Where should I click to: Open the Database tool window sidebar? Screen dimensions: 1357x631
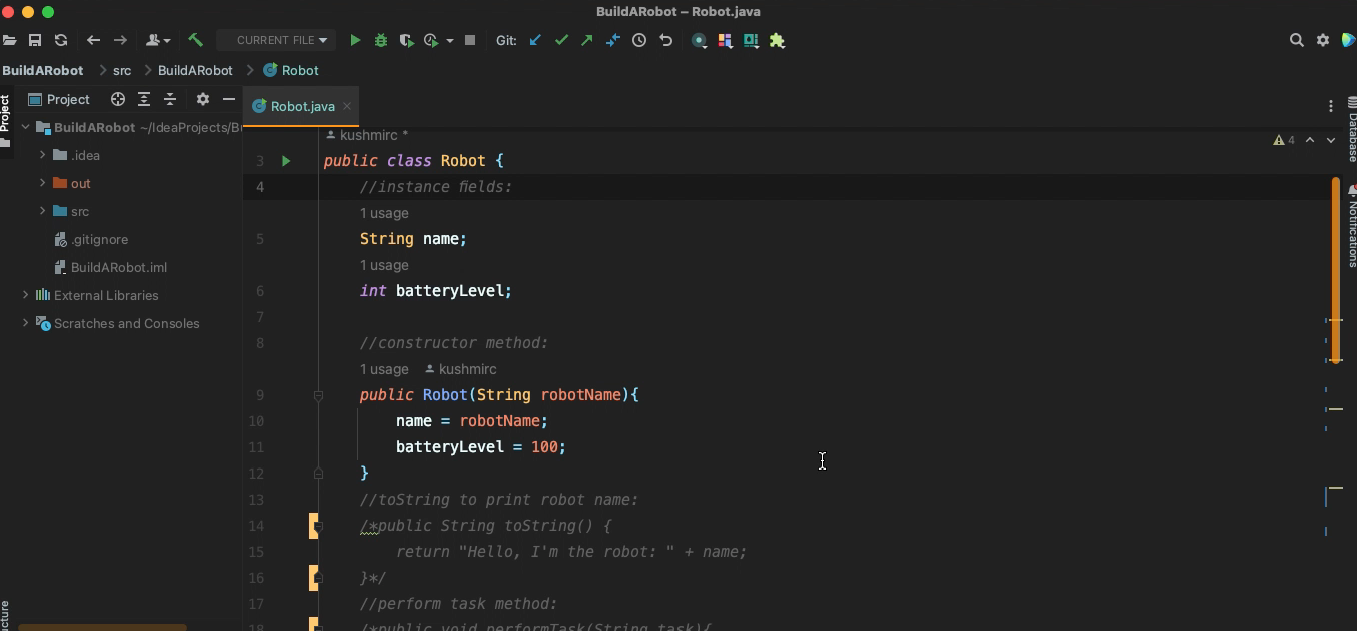coord(1350,120)
